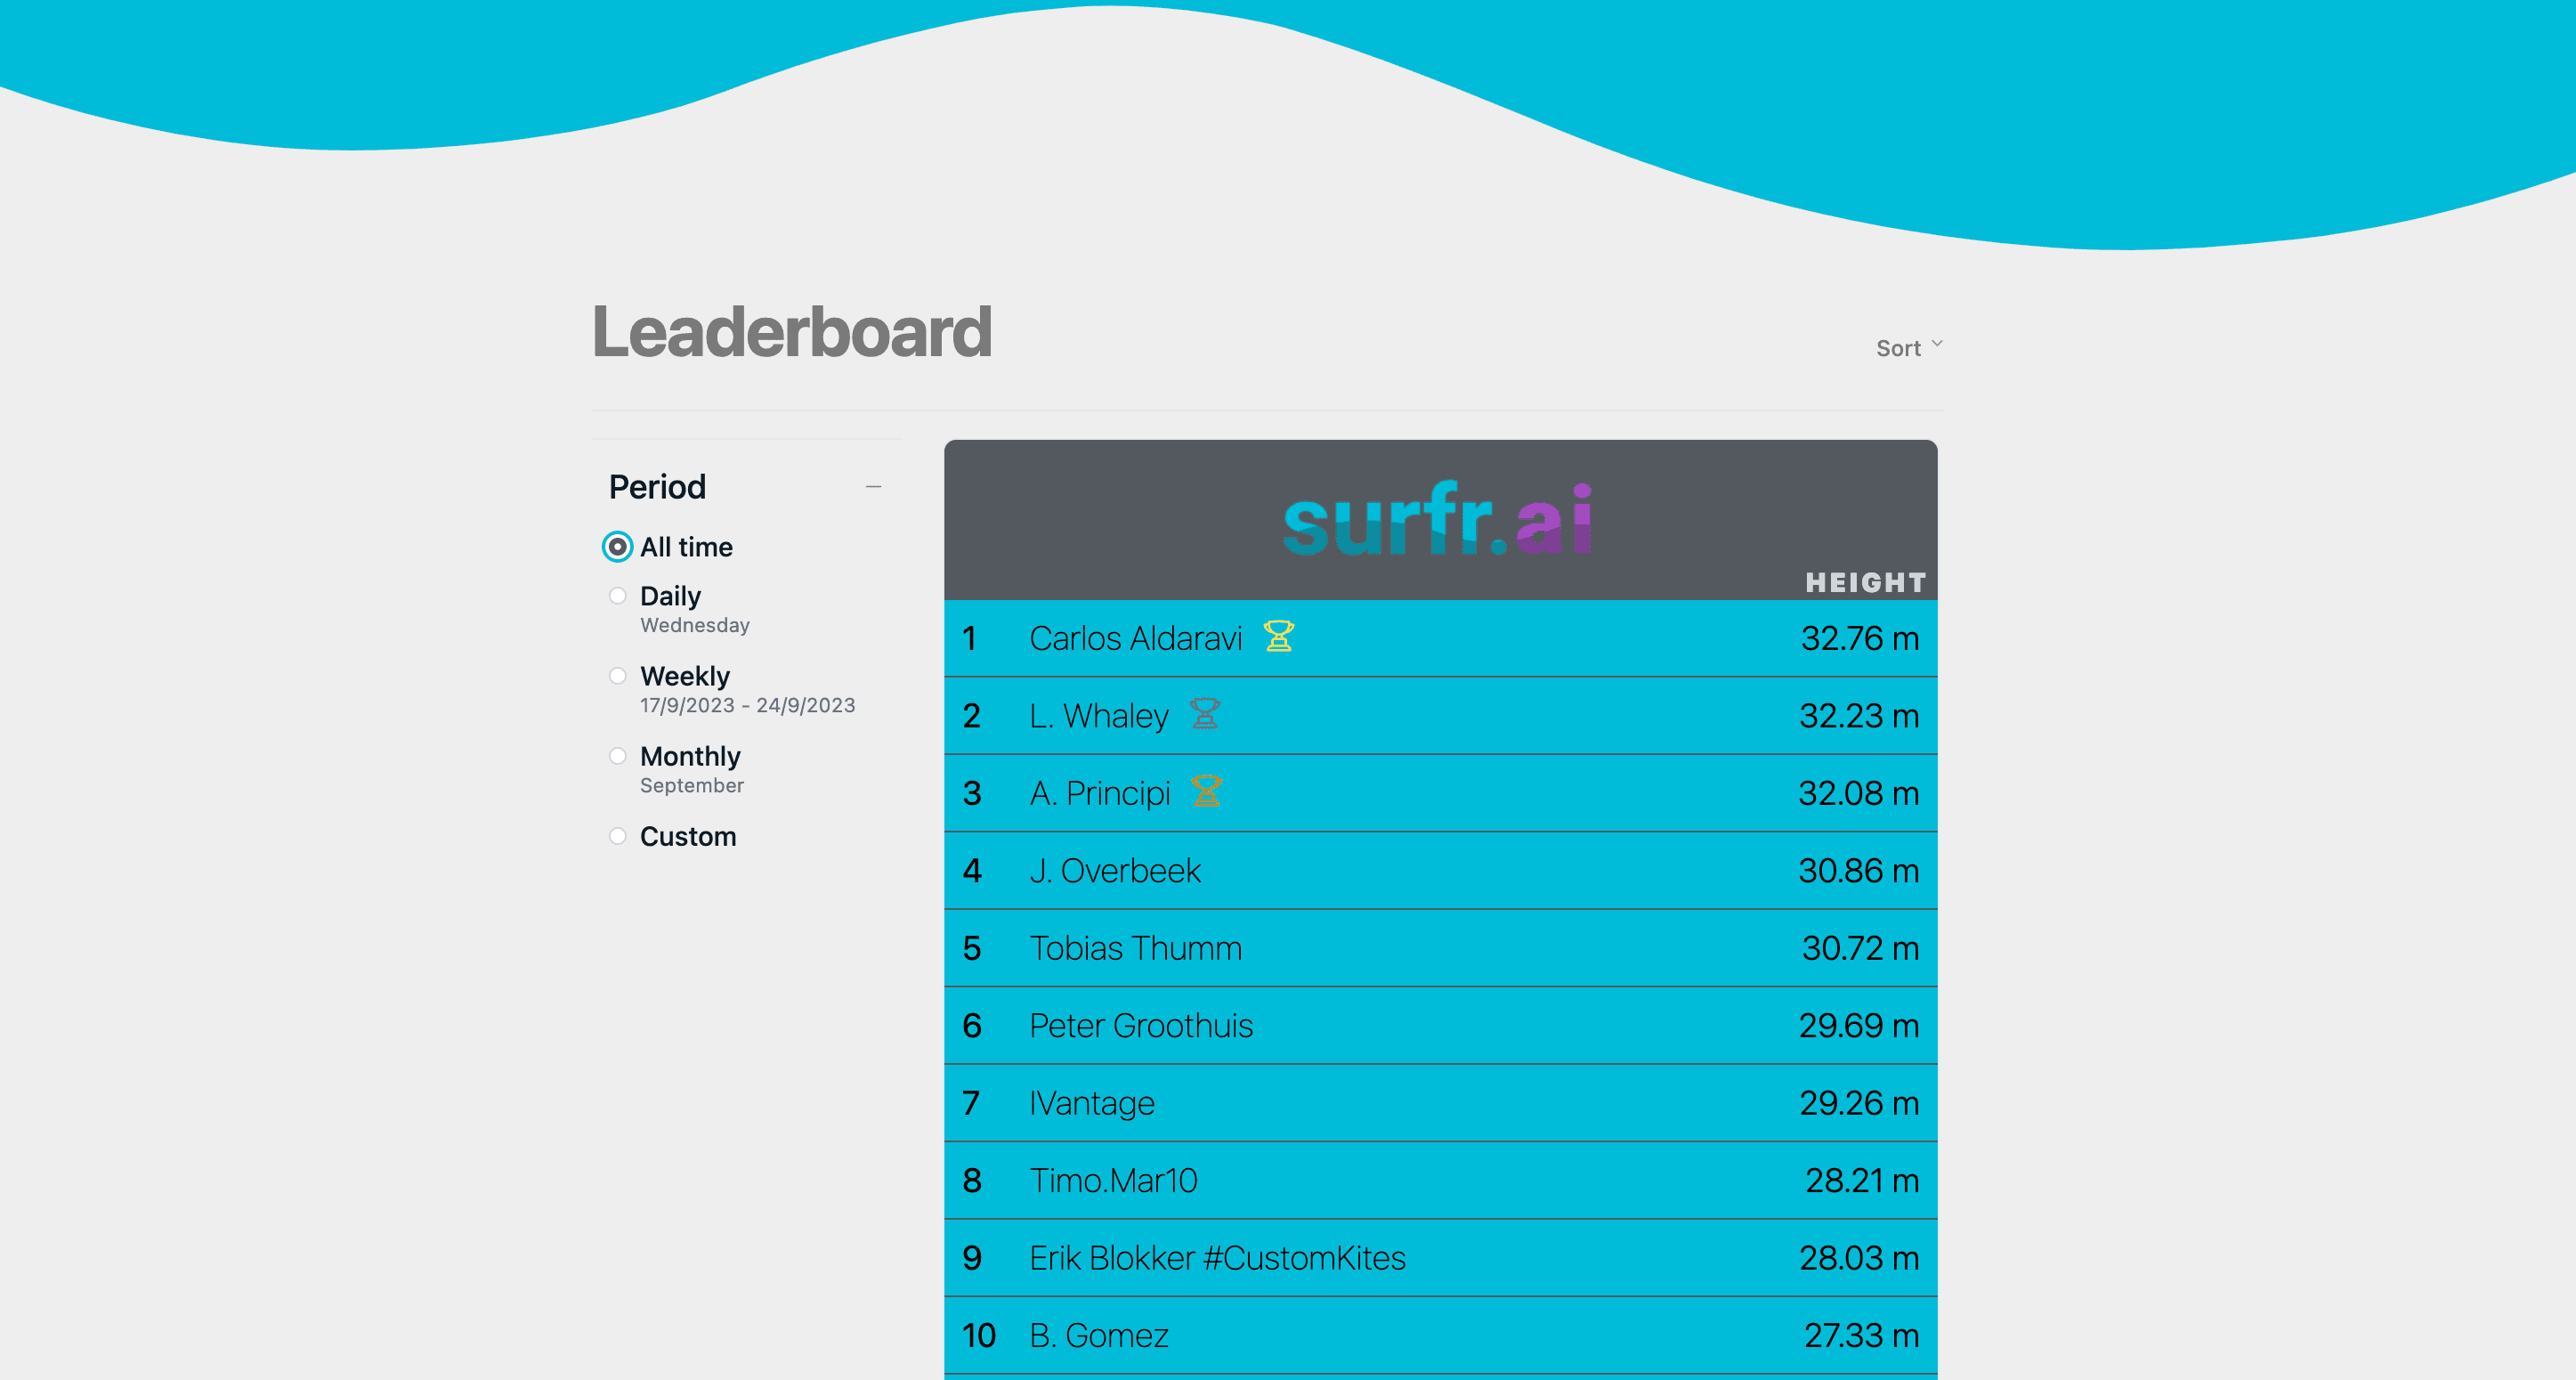Click the Tobias Thumm name
The image size is (2576, 1380).
pyautogui.click(x=1135, y=948)
